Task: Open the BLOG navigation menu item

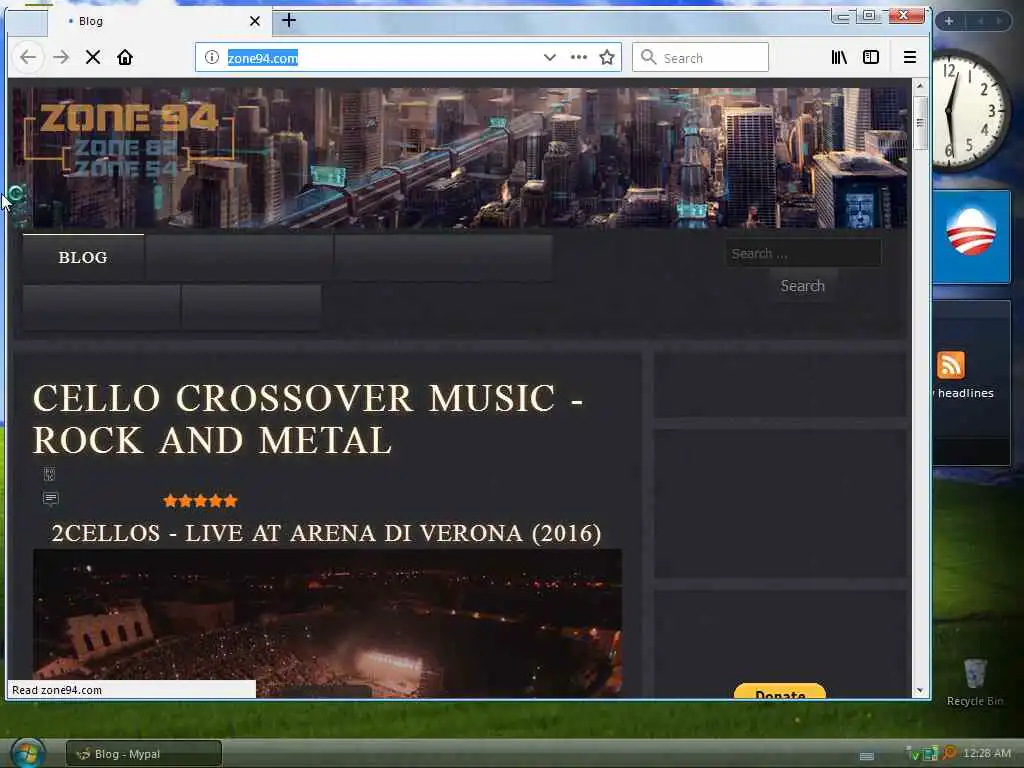Action: point(83,257)
